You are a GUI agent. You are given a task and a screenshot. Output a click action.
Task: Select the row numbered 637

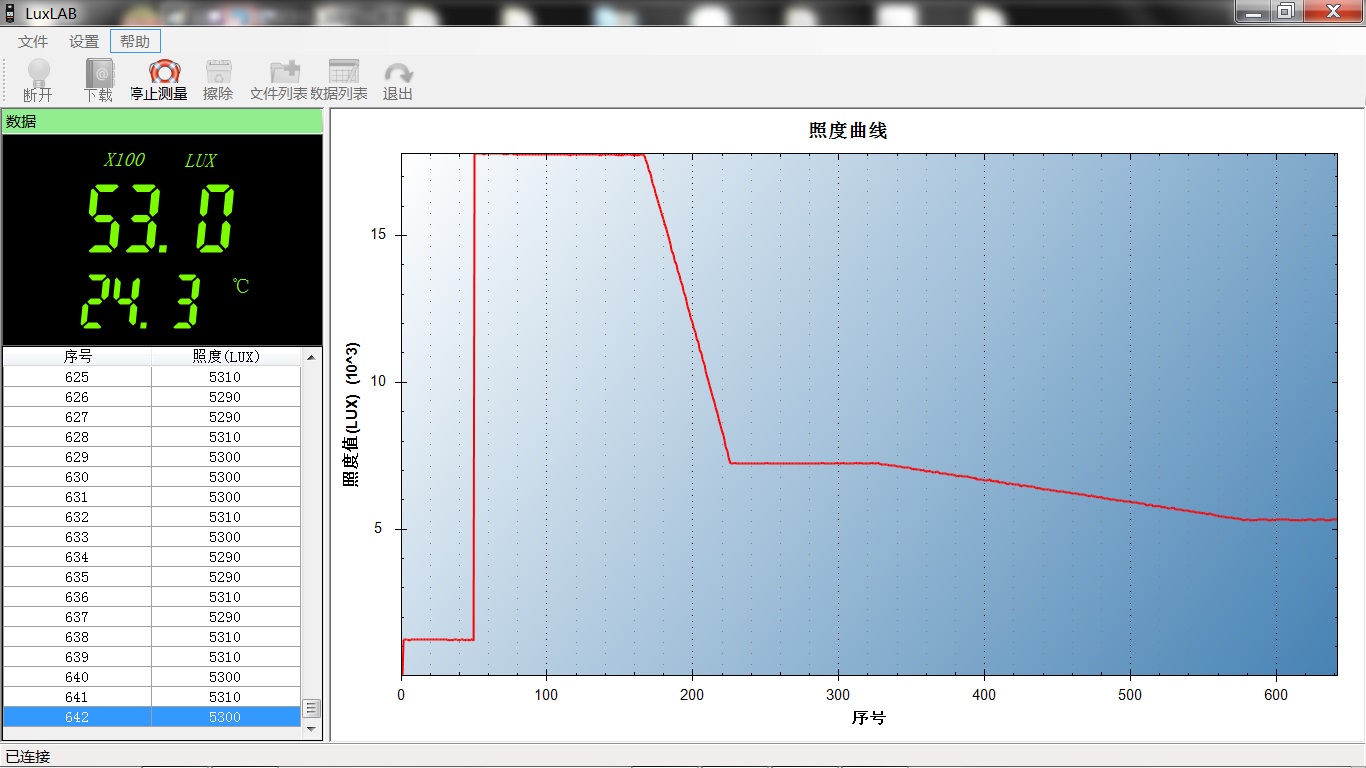coord(152,617)
